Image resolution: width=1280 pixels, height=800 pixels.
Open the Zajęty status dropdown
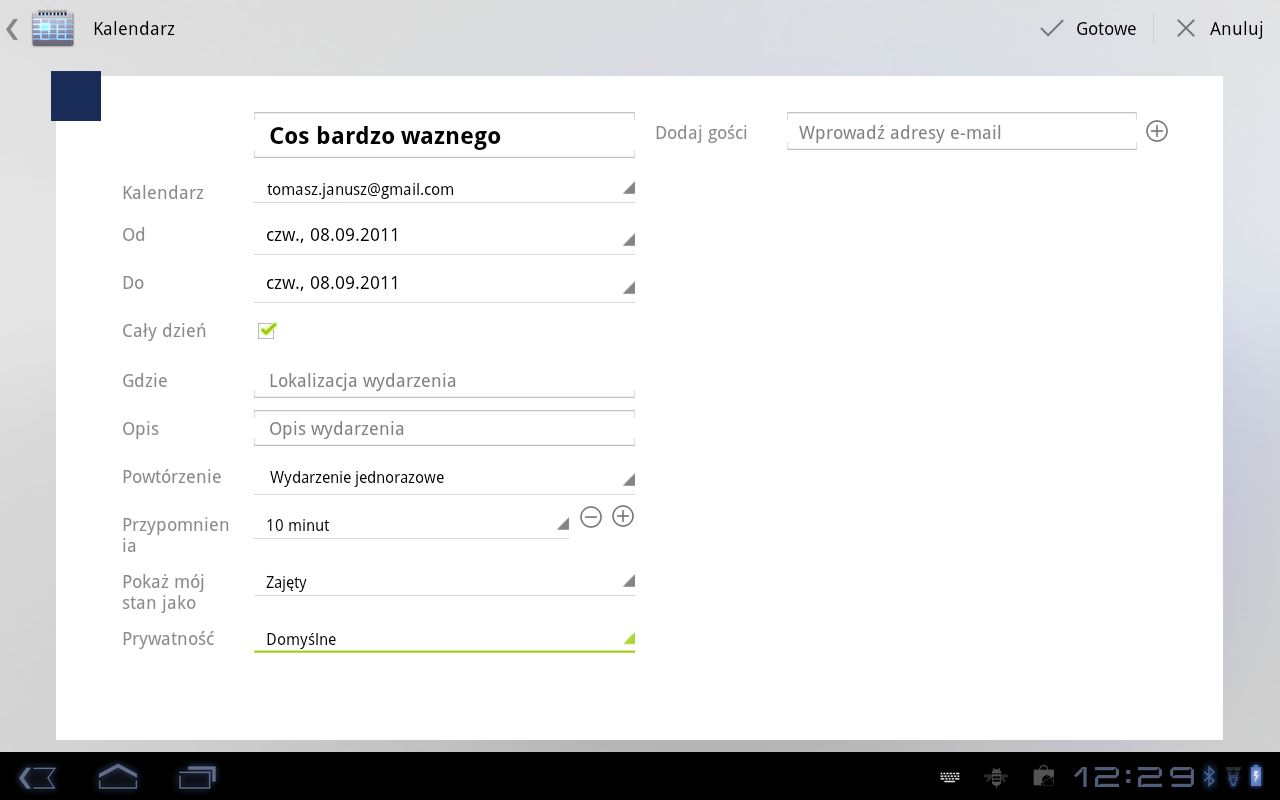tap(444, 582)
